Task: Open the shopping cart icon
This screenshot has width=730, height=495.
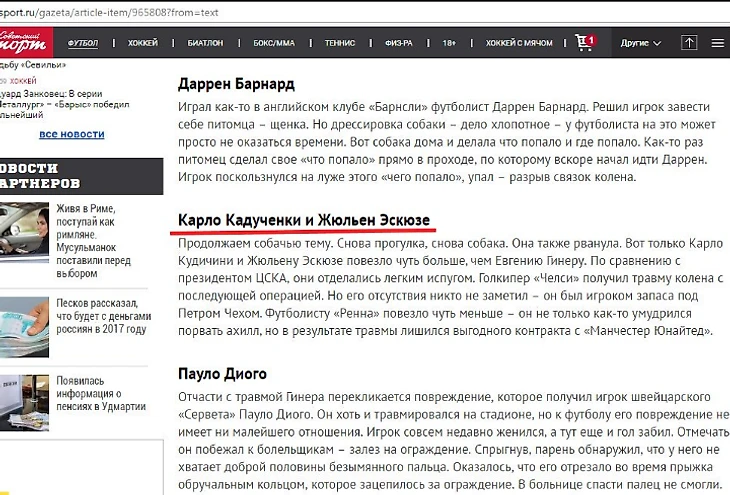Action: [x=583, y=43]
